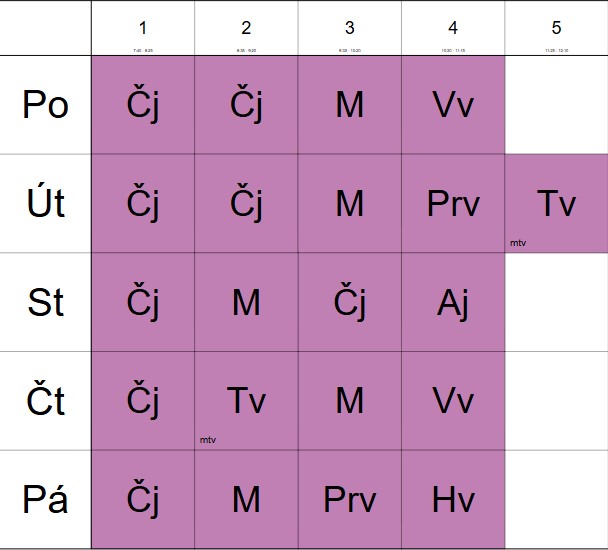
Task: Select the Friday Prv lesson cell
Action: (x=350, y=499)
